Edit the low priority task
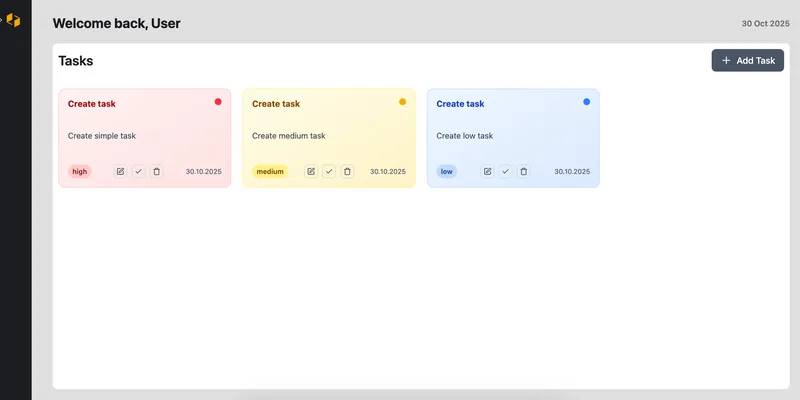 pyautogui.click(x=488, y=171)
